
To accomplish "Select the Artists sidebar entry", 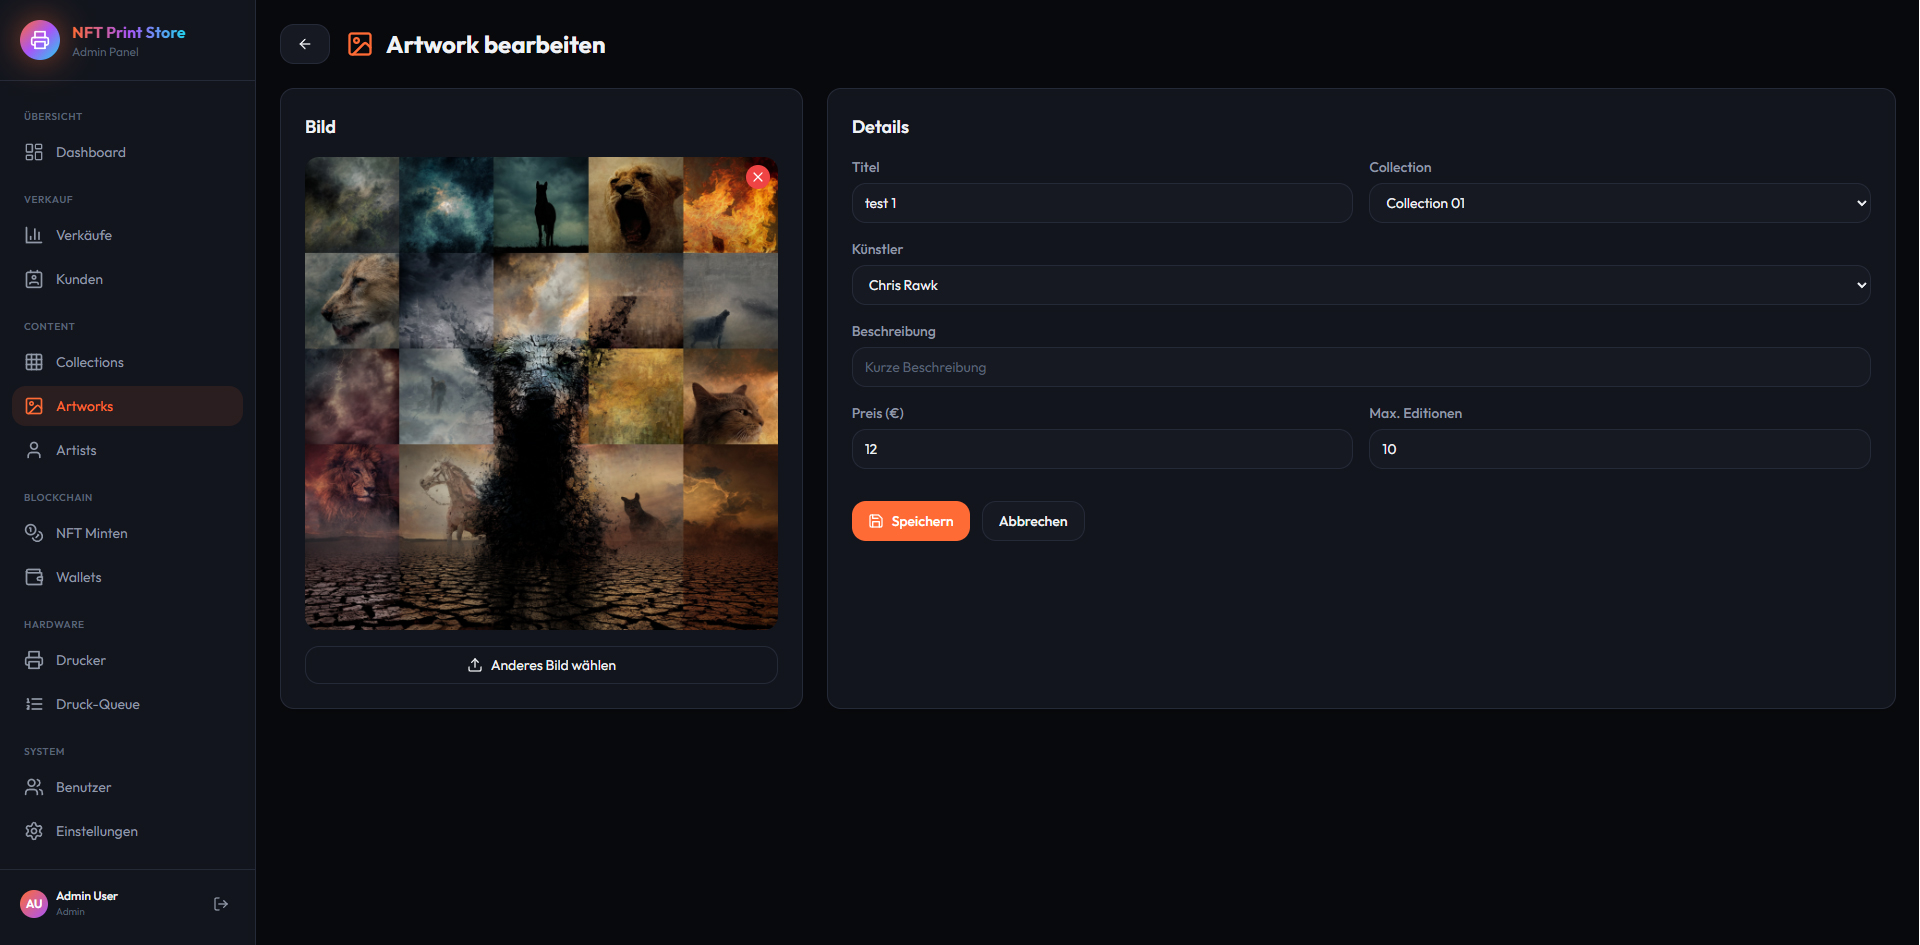I will point(76,450).
